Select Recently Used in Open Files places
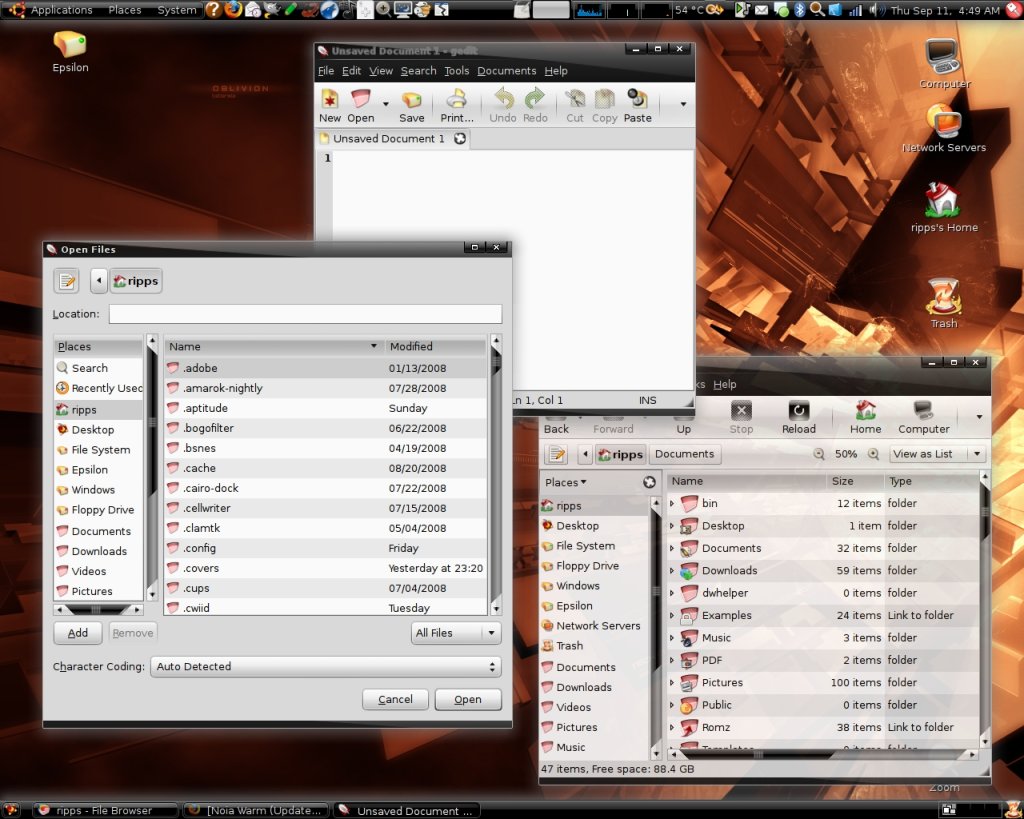 99,388
